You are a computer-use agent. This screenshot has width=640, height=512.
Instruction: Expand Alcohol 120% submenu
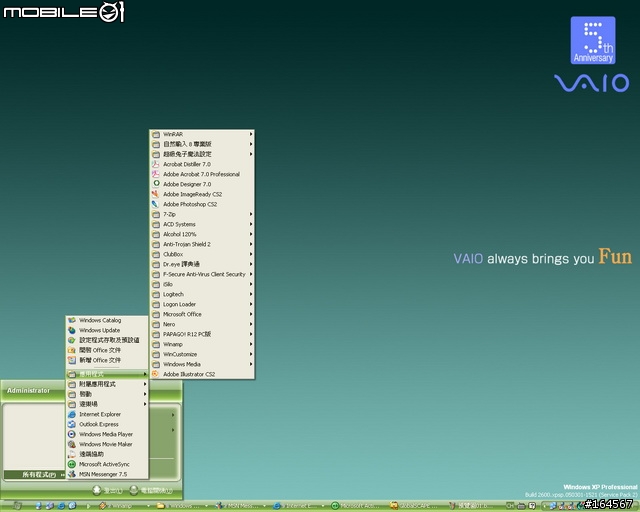(x=202, y=234)
